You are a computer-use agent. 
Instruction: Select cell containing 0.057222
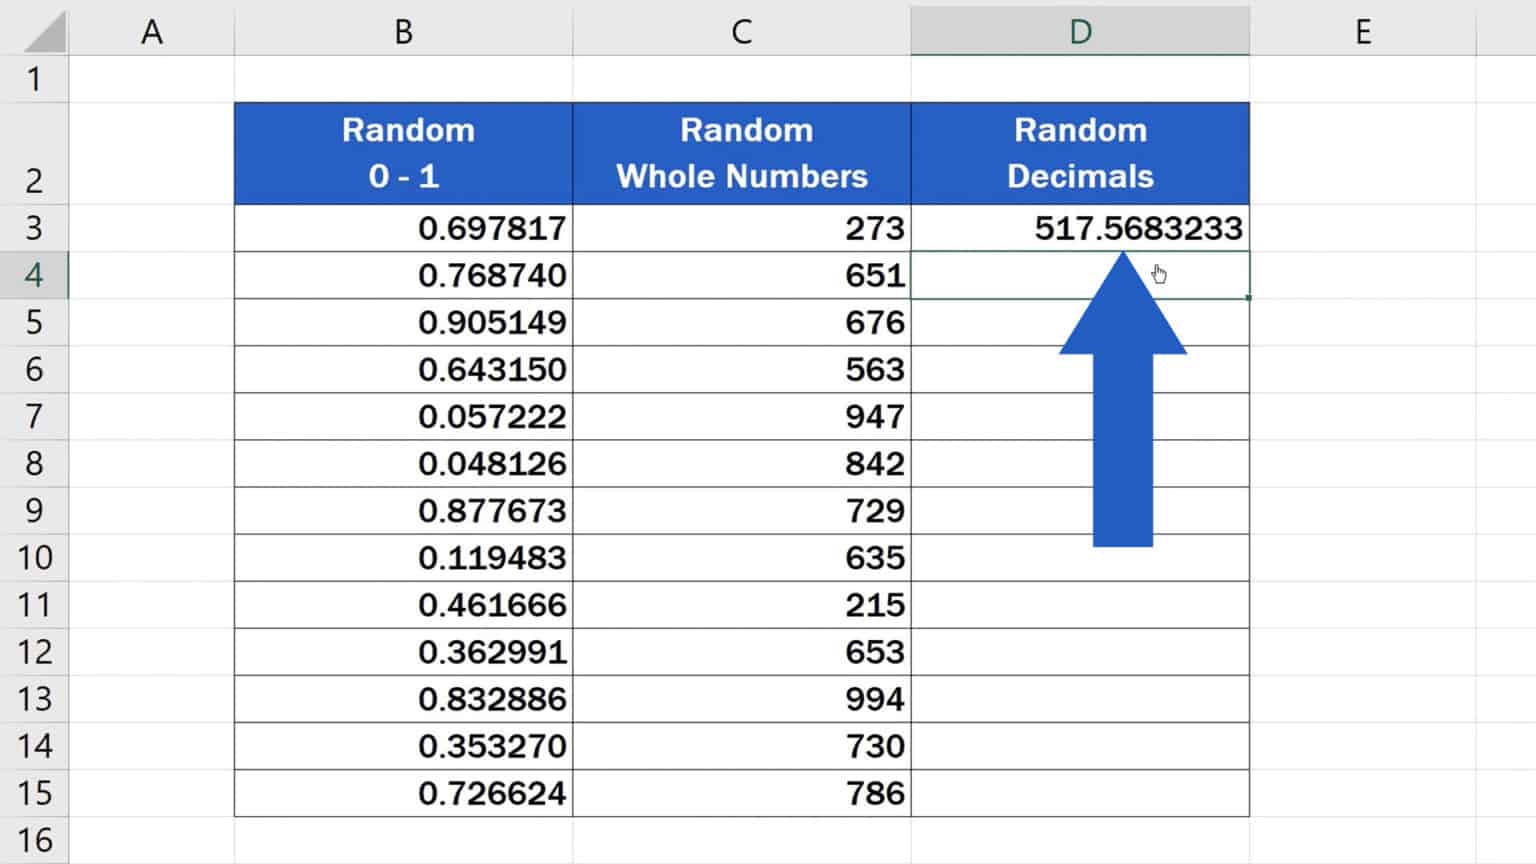click(403, 416)
